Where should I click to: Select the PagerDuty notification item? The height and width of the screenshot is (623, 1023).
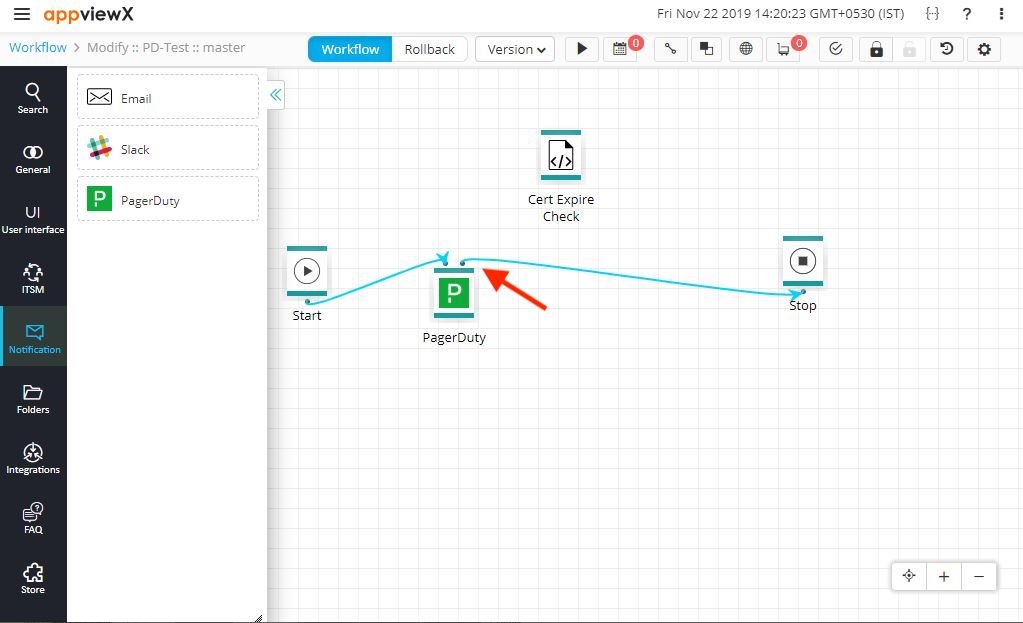[167, 198]
